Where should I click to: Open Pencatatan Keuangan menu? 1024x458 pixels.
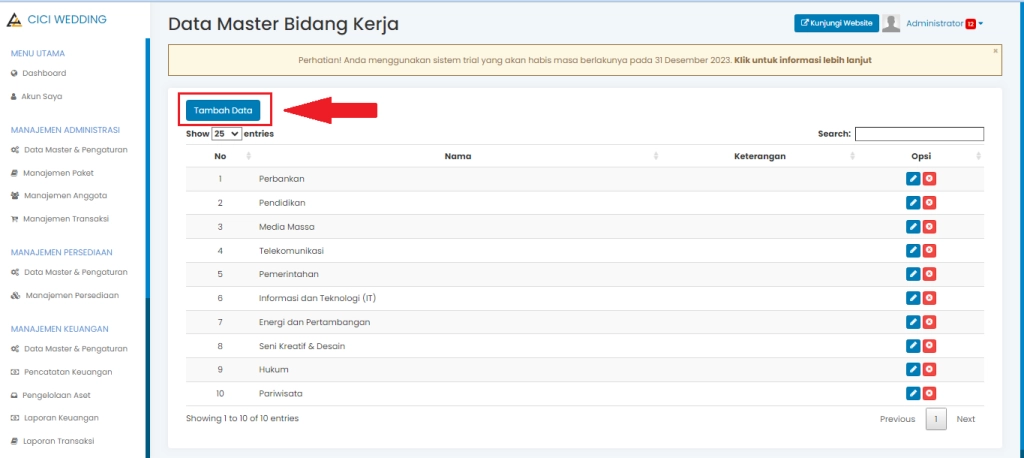[x=62, y=372]
